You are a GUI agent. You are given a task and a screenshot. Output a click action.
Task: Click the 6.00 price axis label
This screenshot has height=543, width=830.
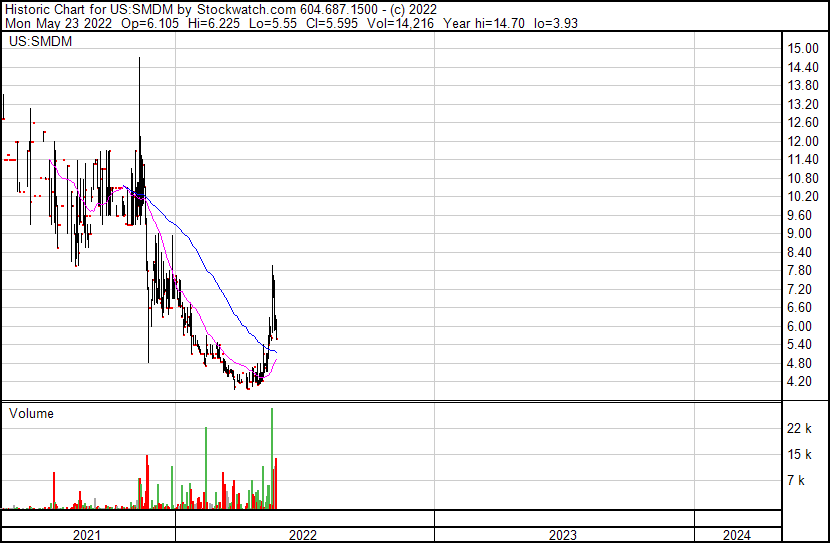click(x=799, y=326)
